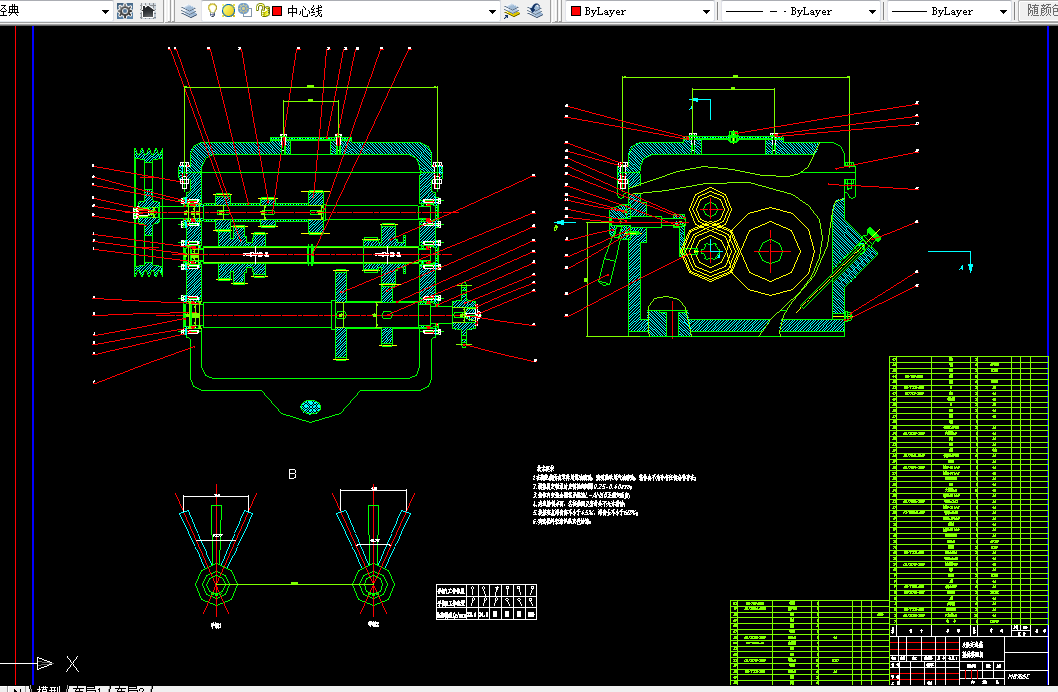
Task: Toggle layer freeze/thaw sun icon
Action: 228,11
